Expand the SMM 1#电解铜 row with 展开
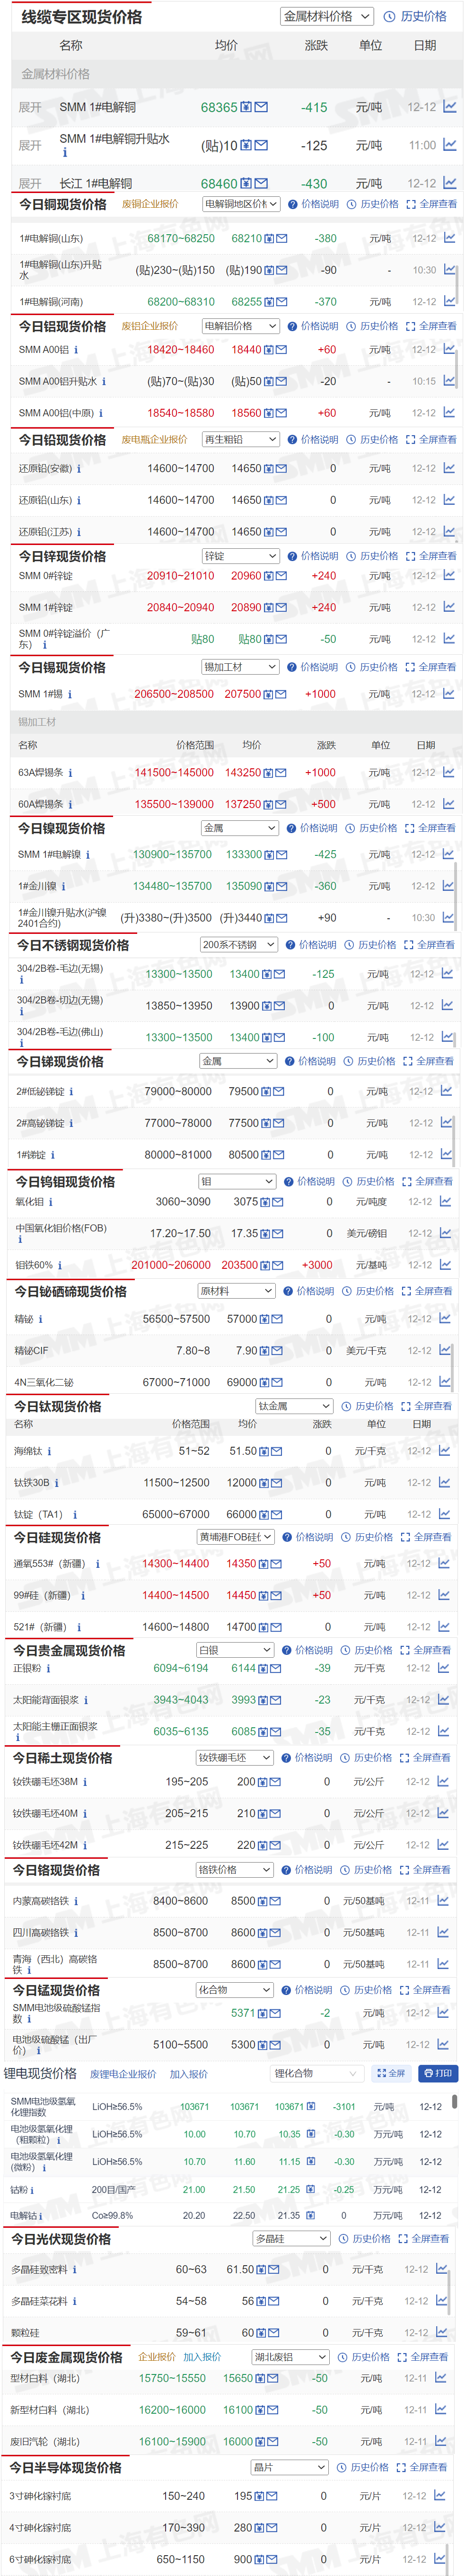The width and height of the screenshot is (466, 2576). (30, 107)
